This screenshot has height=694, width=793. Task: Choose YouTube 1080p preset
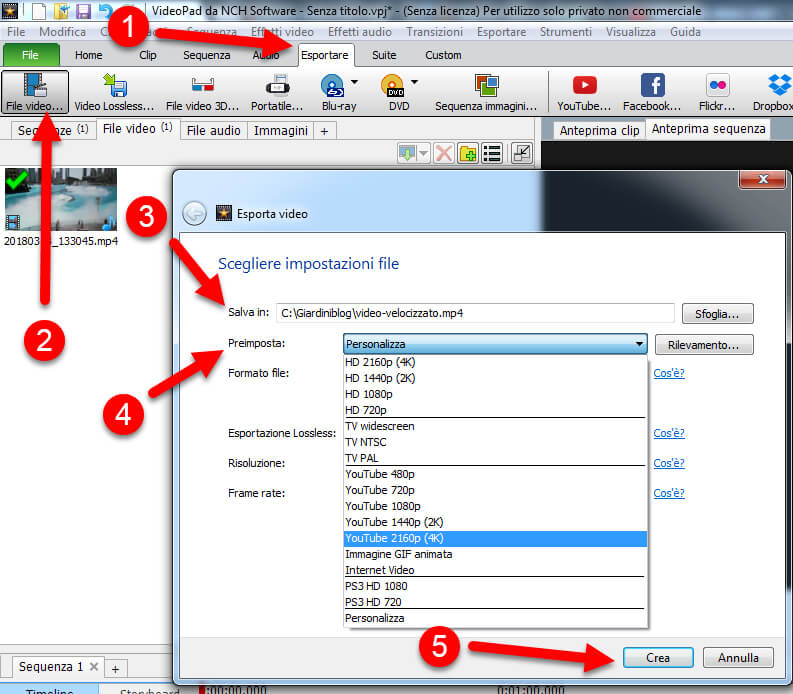pyautogui.click(x=495, y=506)
